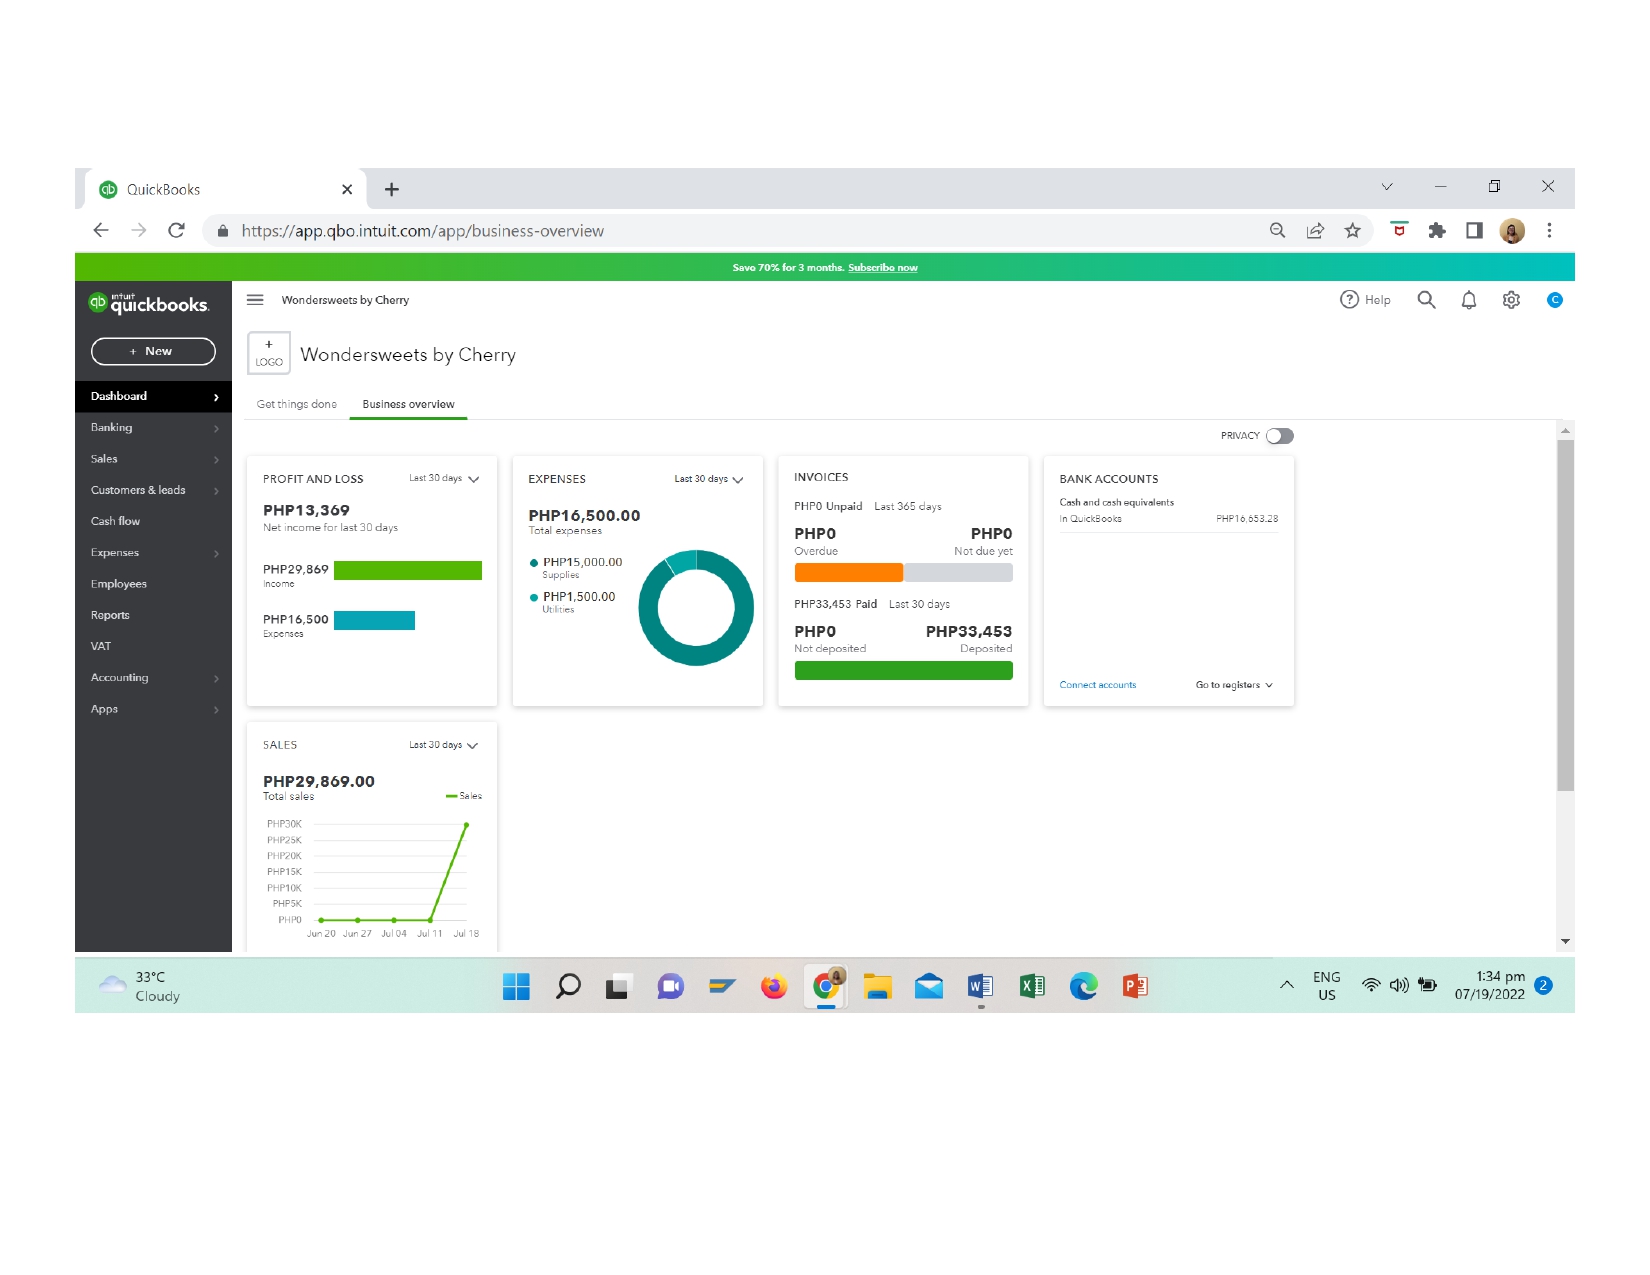
Task: Switch to Get things done tab
Action: [297, 404]
